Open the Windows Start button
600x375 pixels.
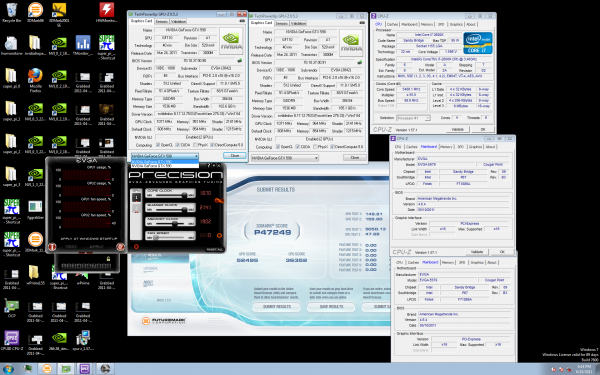point(8,369)
